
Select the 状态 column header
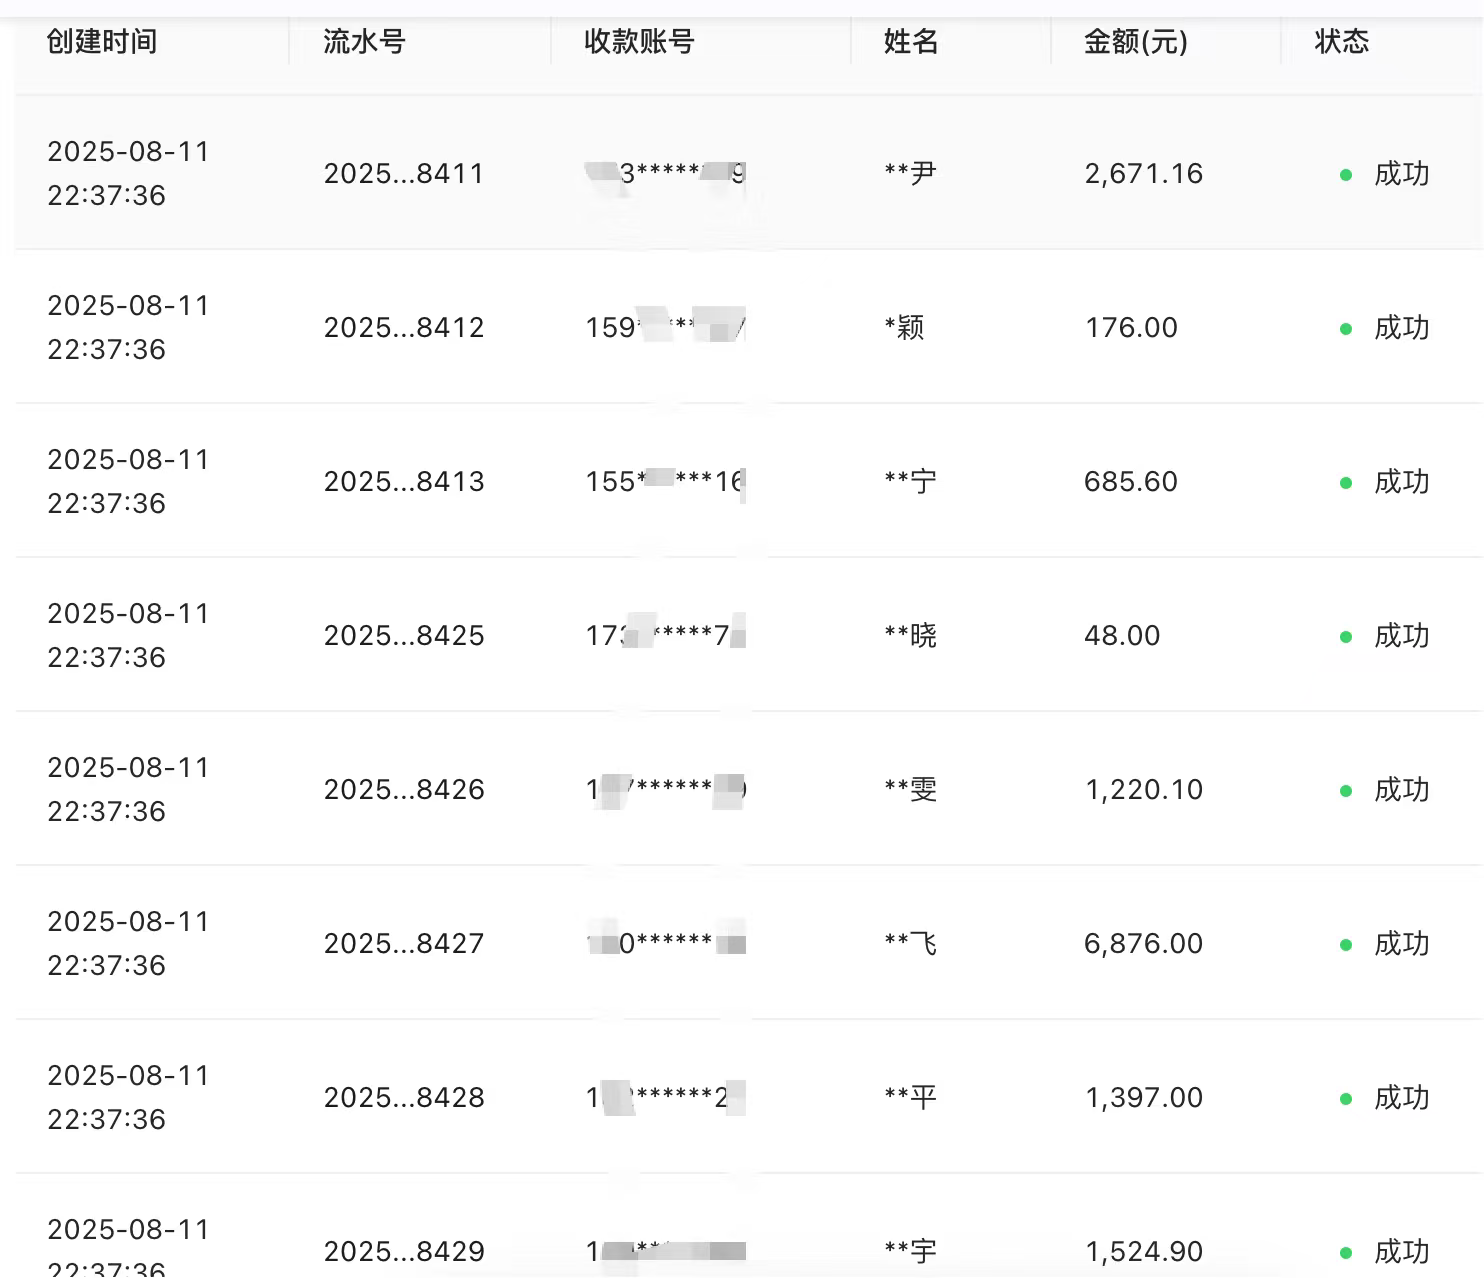(1342, 42)
